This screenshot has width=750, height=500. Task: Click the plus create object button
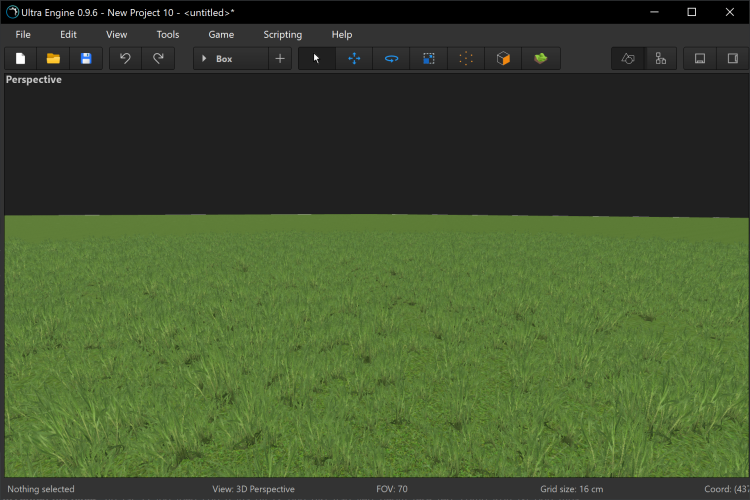point(280,58)
